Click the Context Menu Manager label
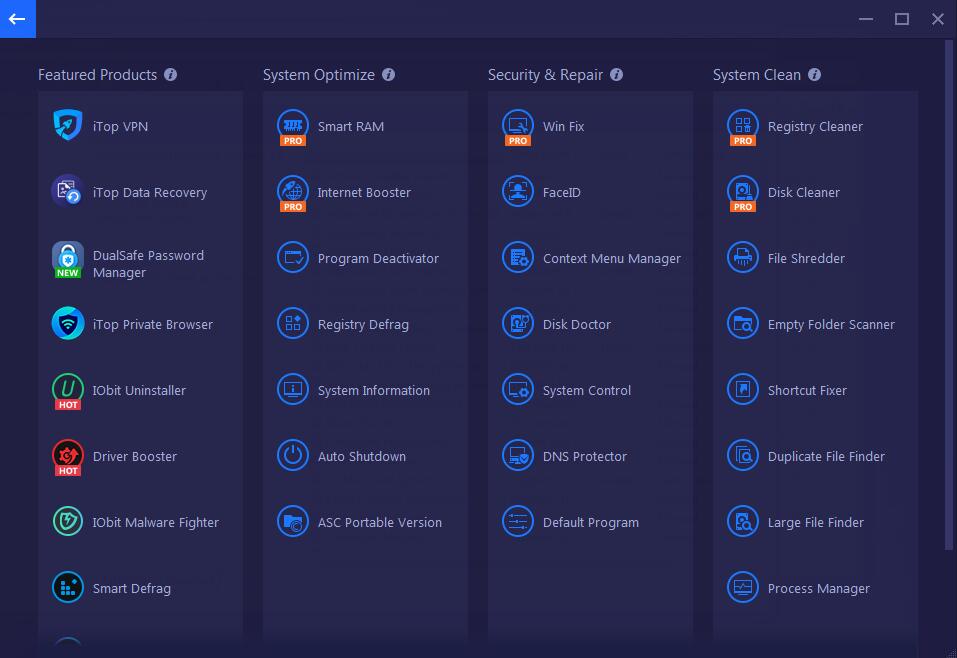This screenshot has width=957, height=658. tap(612, 258)
